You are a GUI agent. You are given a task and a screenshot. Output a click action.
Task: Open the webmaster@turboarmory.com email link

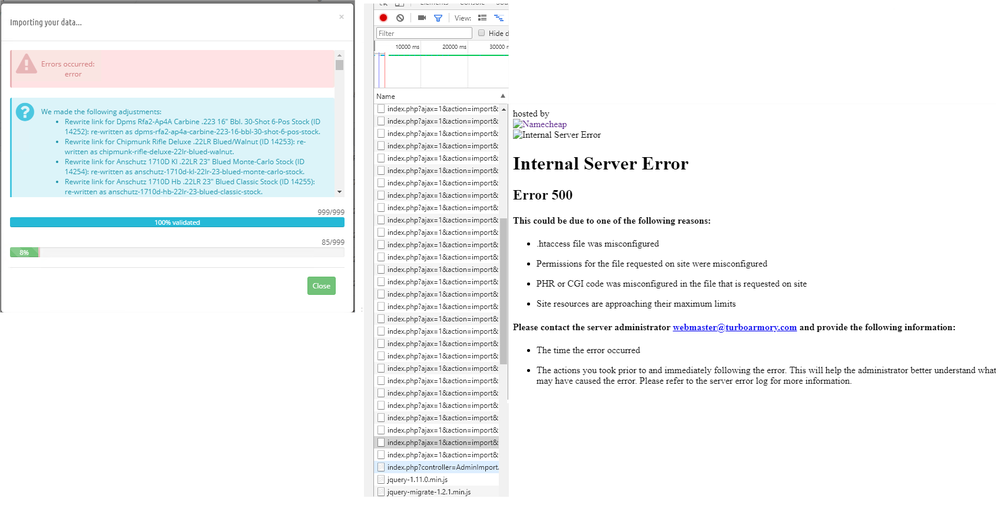point(735,328)
